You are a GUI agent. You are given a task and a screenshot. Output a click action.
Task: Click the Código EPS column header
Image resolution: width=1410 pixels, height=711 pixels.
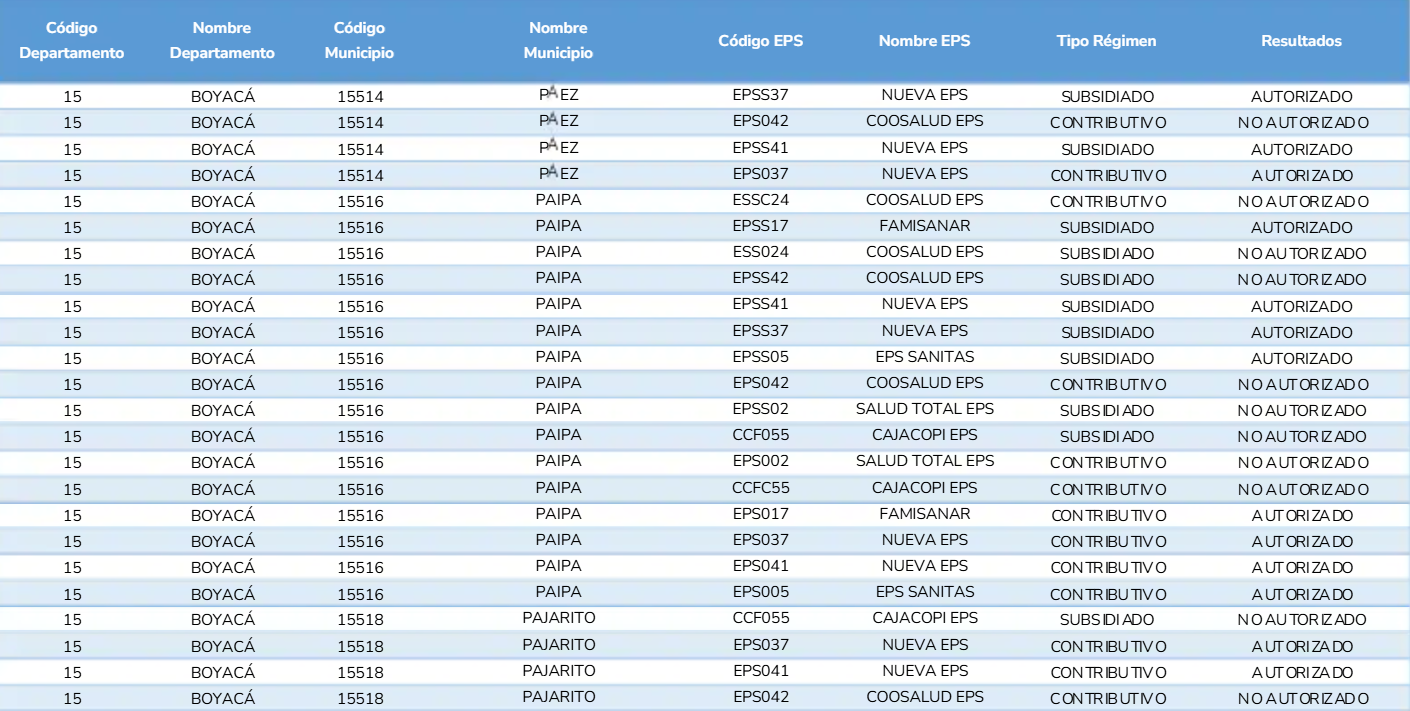tap(760, 41)
